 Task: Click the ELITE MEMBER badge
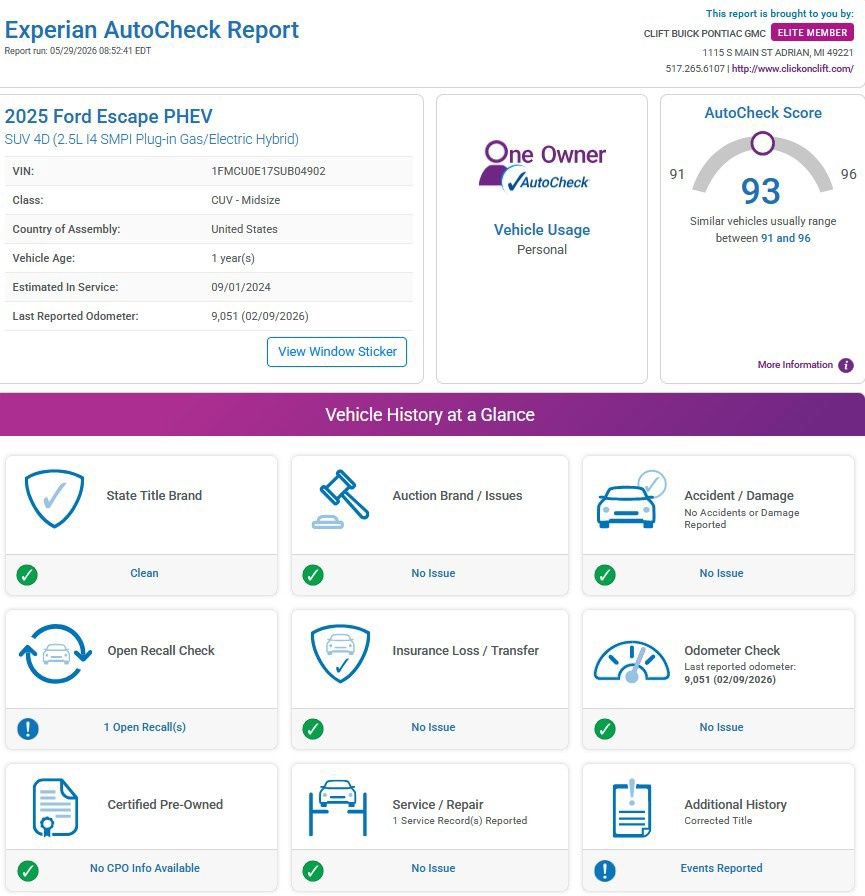[812, 33]
